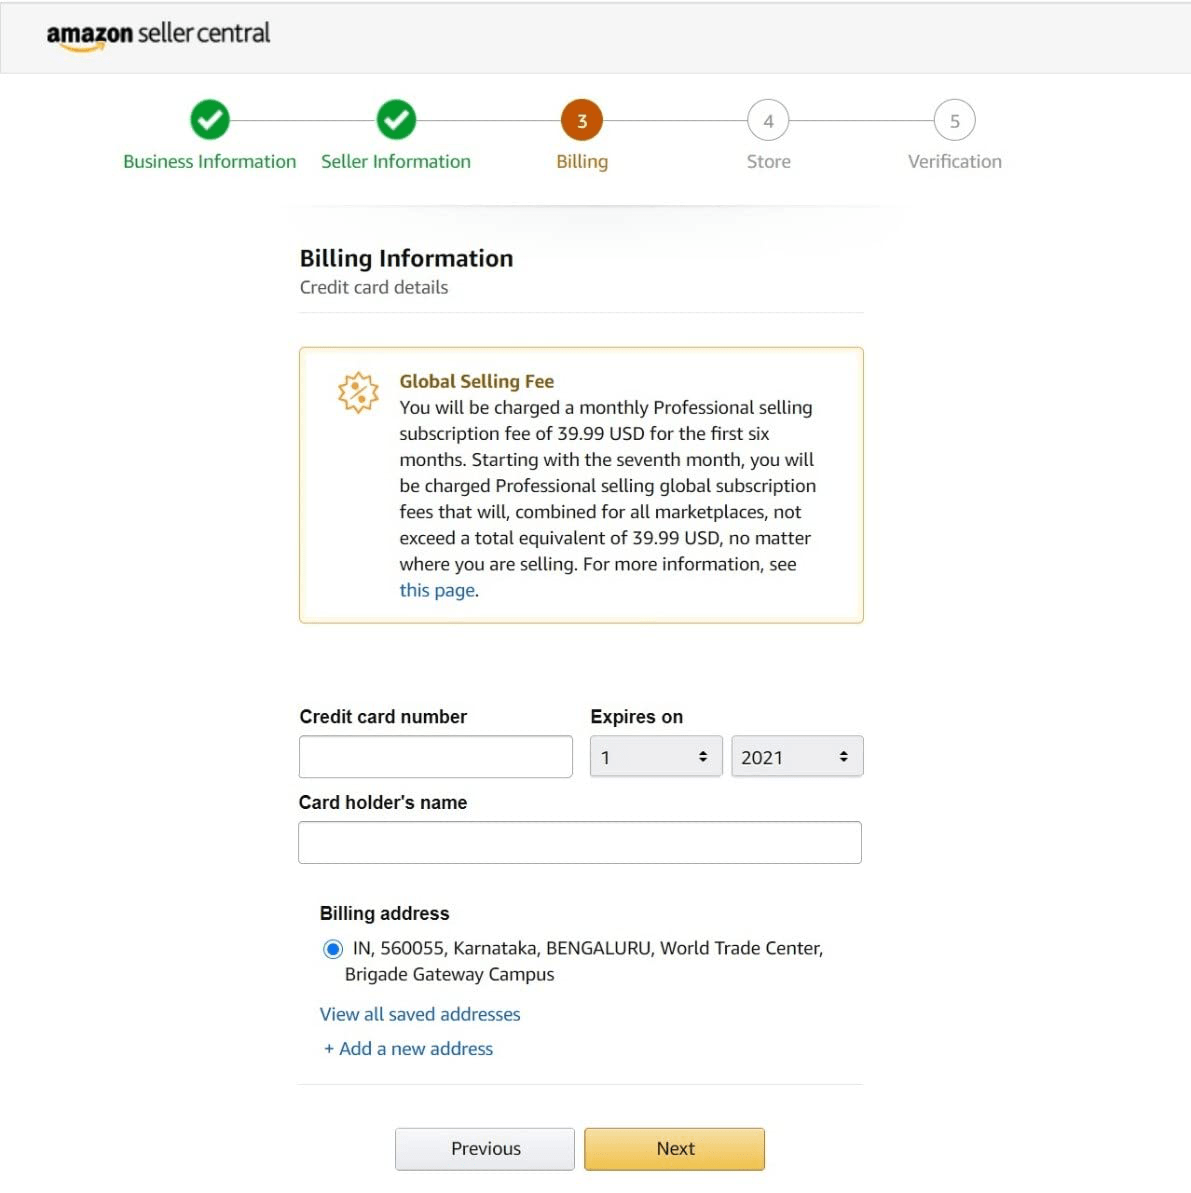Add a new address
1191x1193 pixels.
point(409,1048)
